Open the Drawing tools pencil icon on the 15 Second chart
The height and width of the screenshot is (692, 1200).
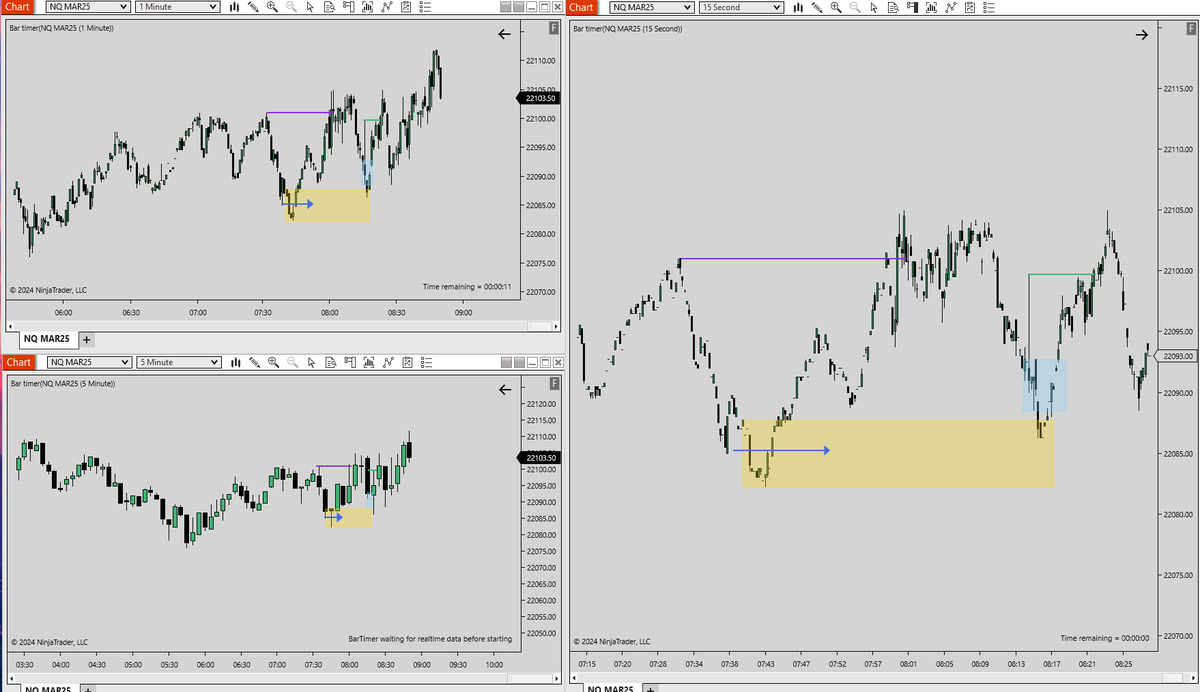tap(817, 7)
